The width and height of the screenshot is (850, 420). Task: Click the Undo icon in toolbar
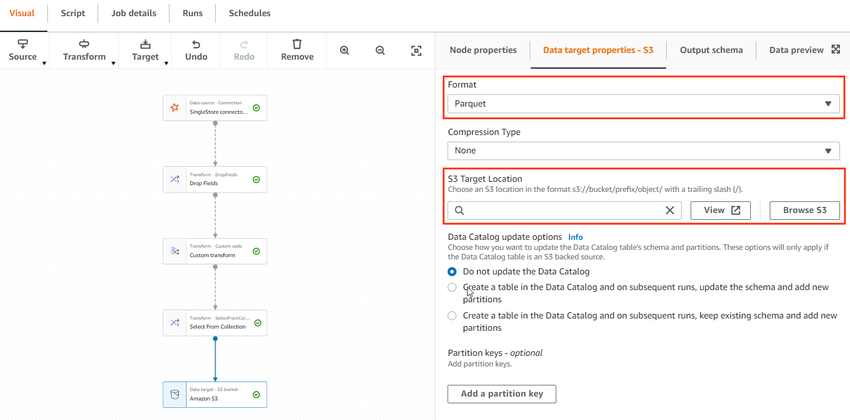pyautogui.click(x=196, y=45)
